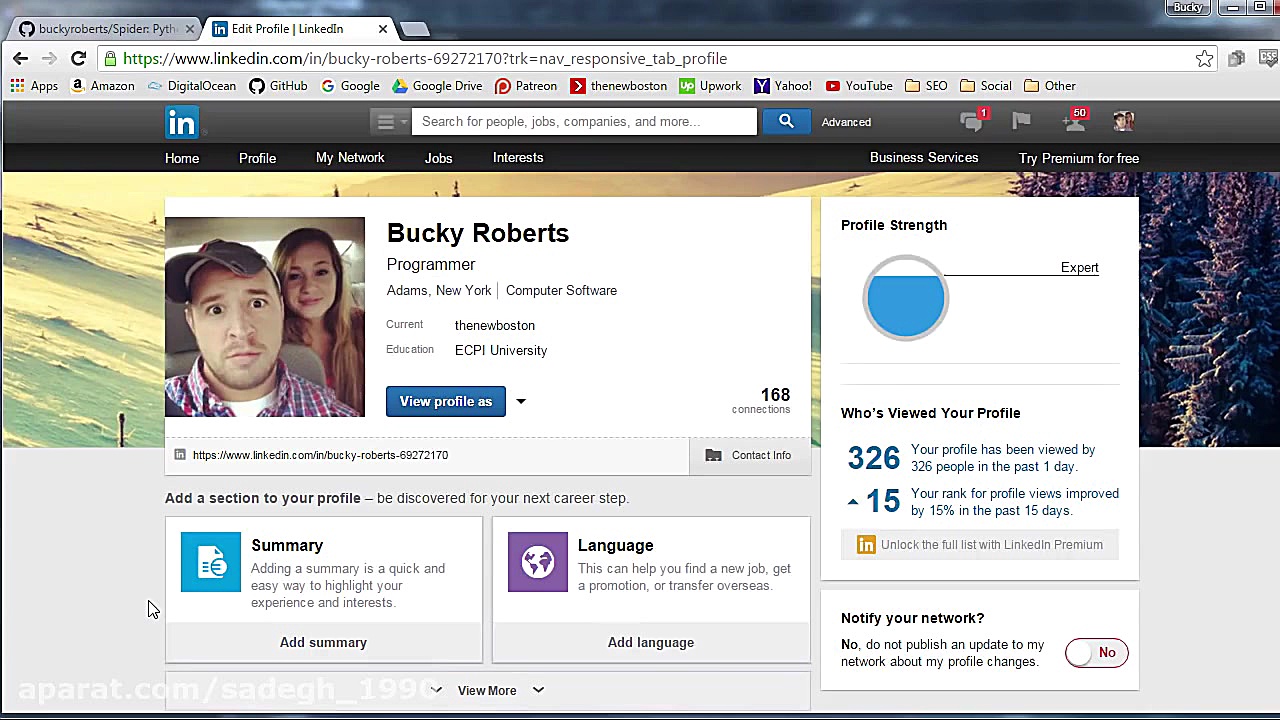Viewport: 1280px width, 720px height.
Task: Click the browser back arrow
Action: pos(21,58)
